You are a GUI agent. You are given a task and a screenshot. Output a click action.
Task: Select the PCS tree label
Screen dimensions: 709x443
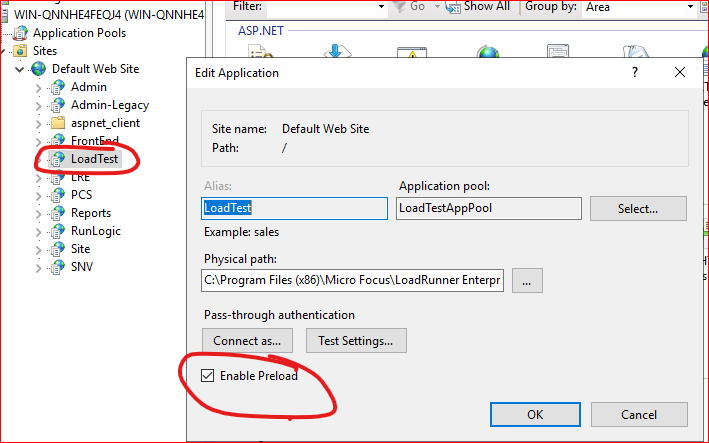[x=81, y=195]
